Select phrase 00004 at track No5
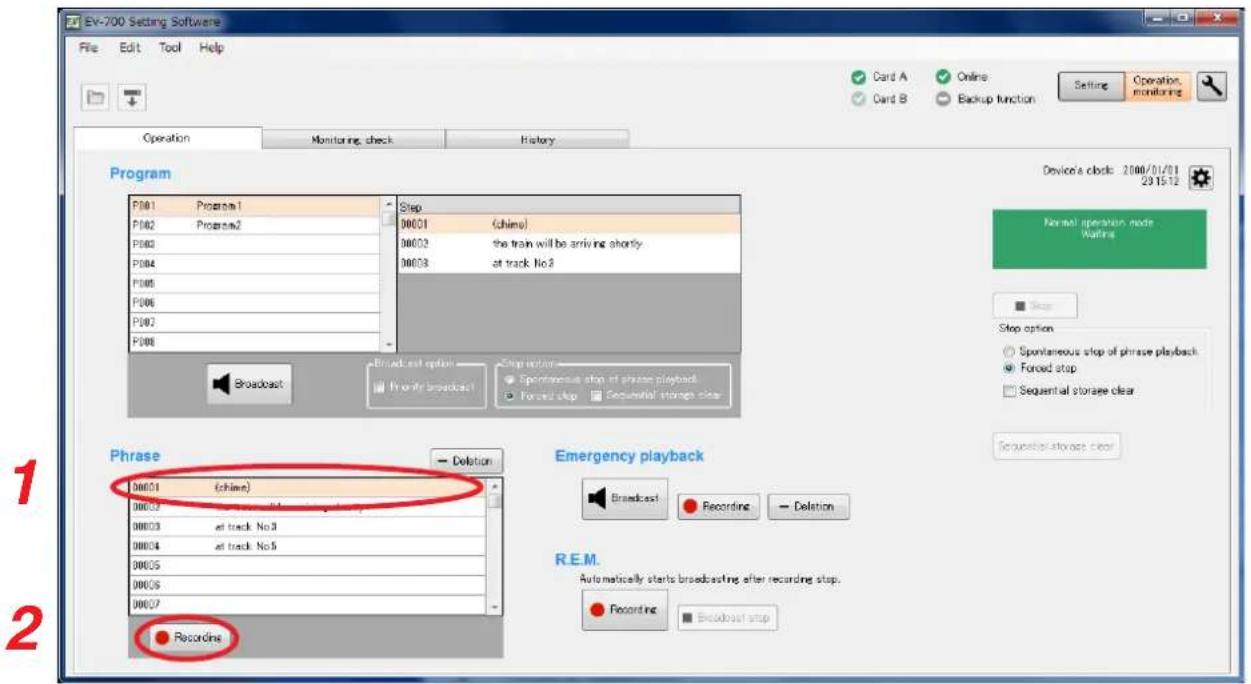Image resolution: width=1251 pixels, height=684 pixels. click(308, 546)
